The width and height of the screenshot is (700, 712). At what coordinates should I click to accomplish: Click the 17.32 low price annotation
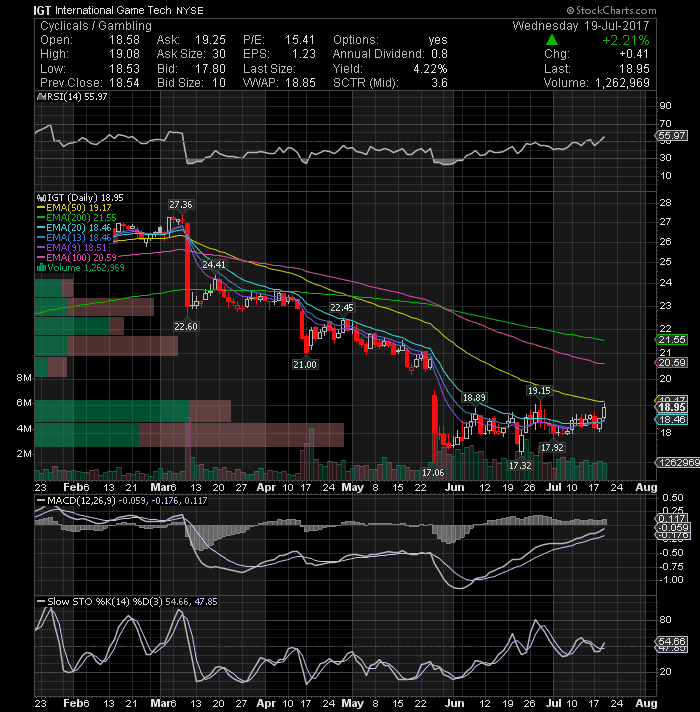click(x=520, y=465)
